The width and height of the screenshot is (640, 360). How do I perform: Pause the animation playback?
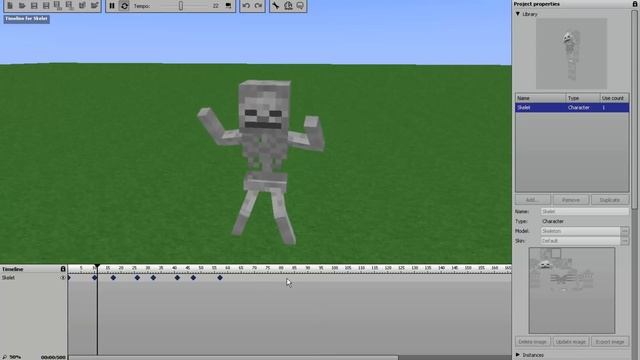[112, 6]
